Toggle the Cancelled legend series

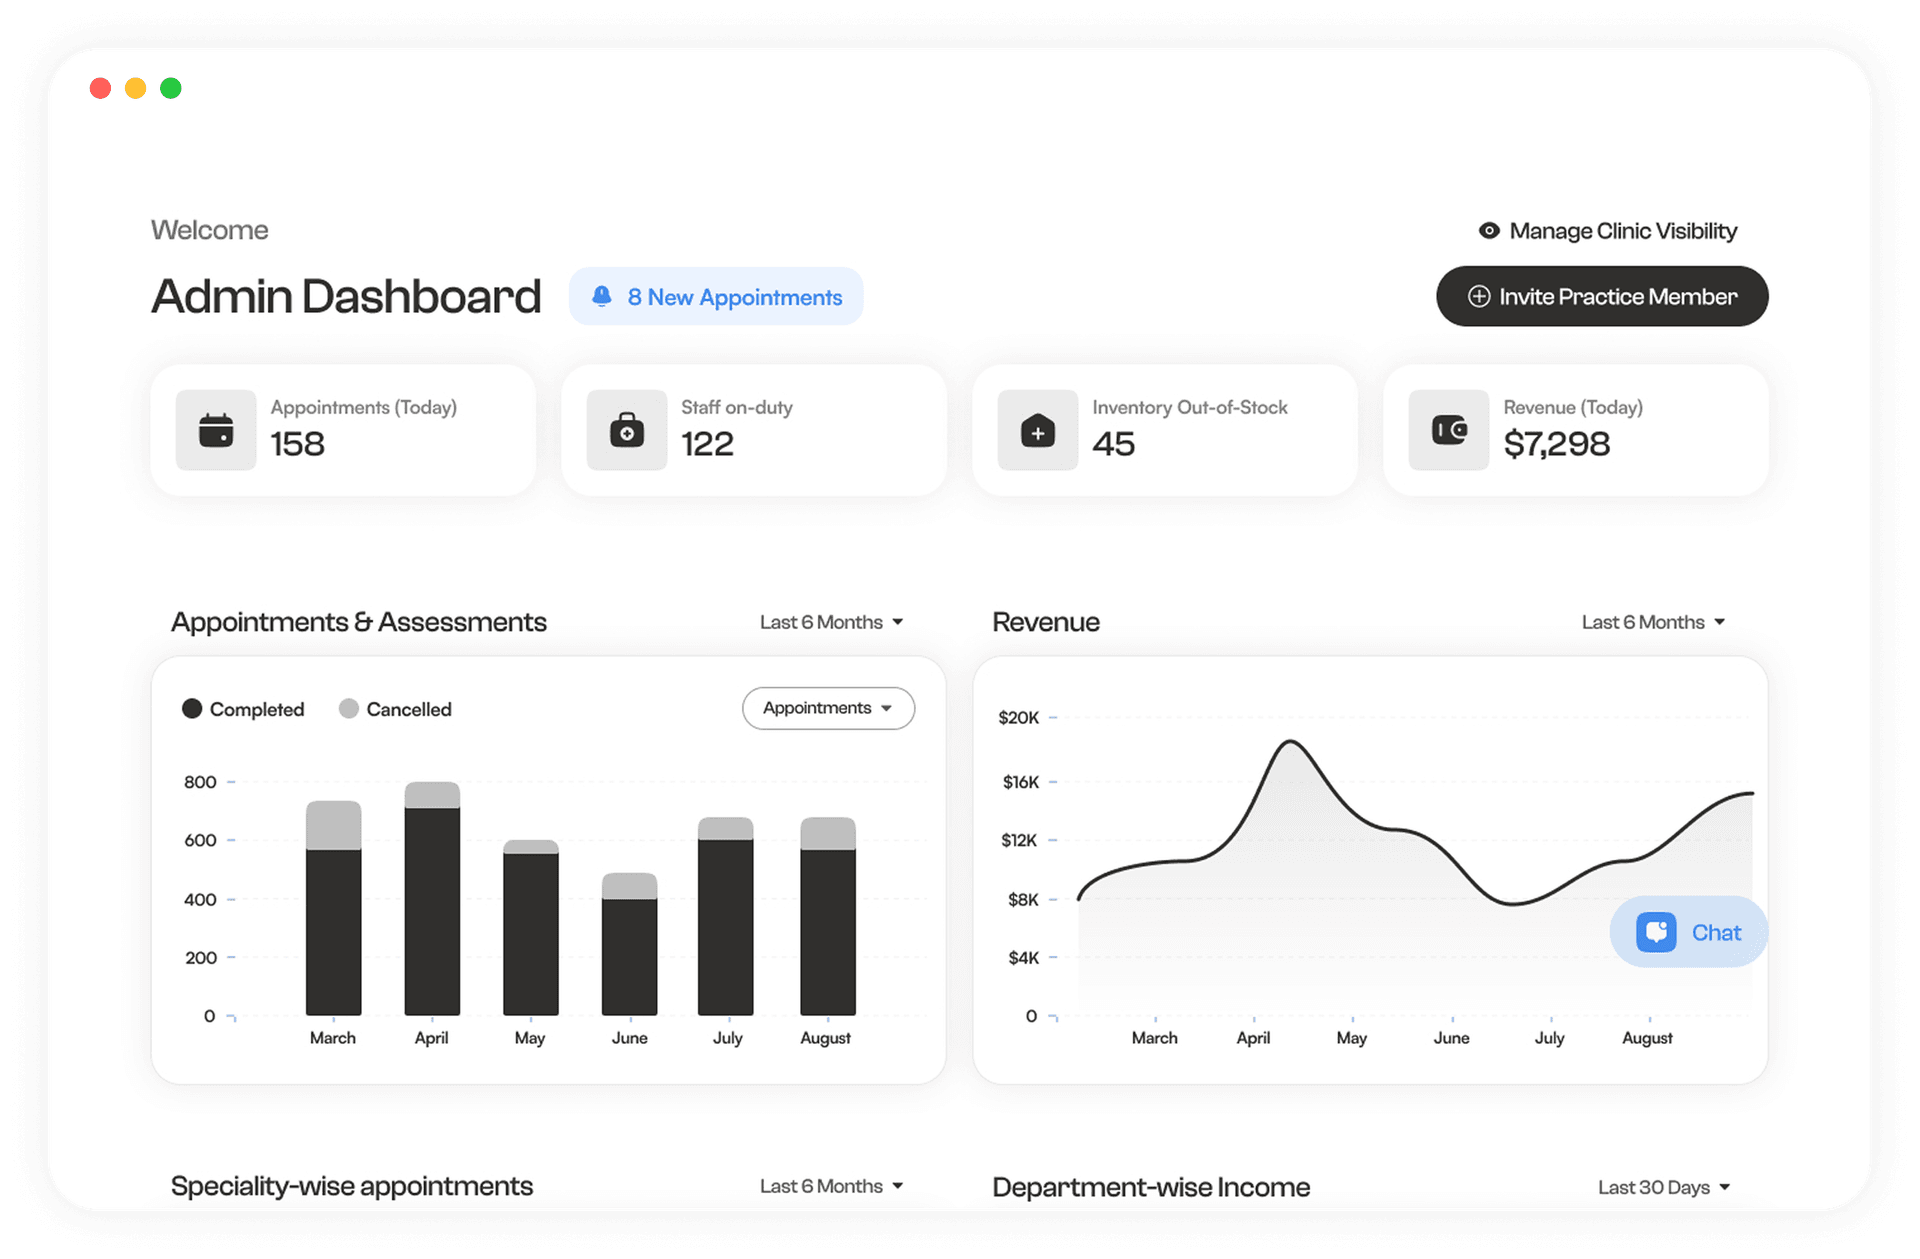[408, 709]
